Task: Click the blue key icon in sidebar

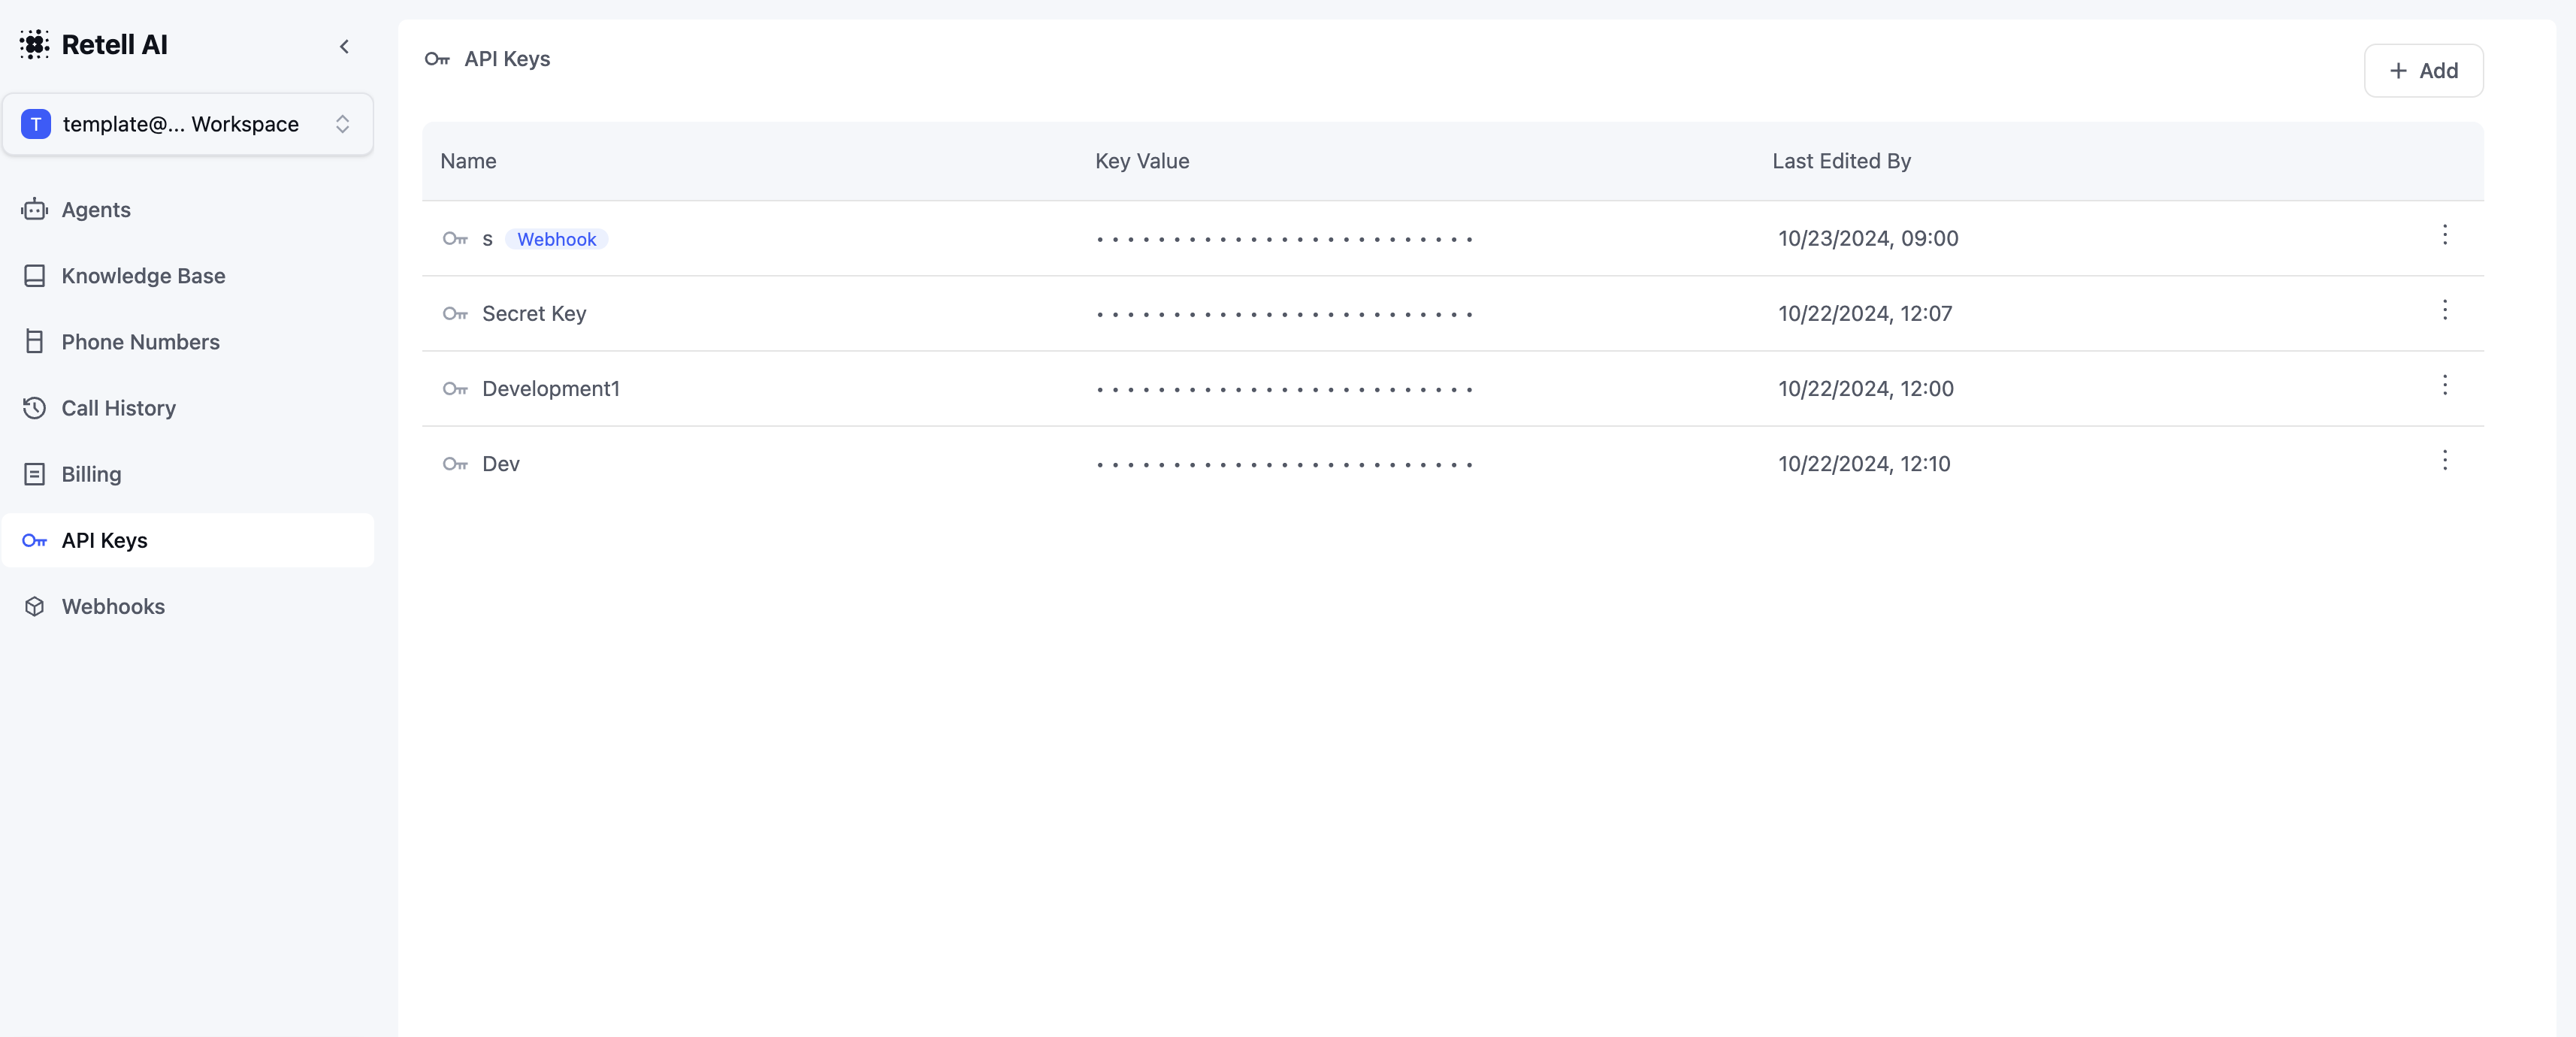Action: [35, 540]
